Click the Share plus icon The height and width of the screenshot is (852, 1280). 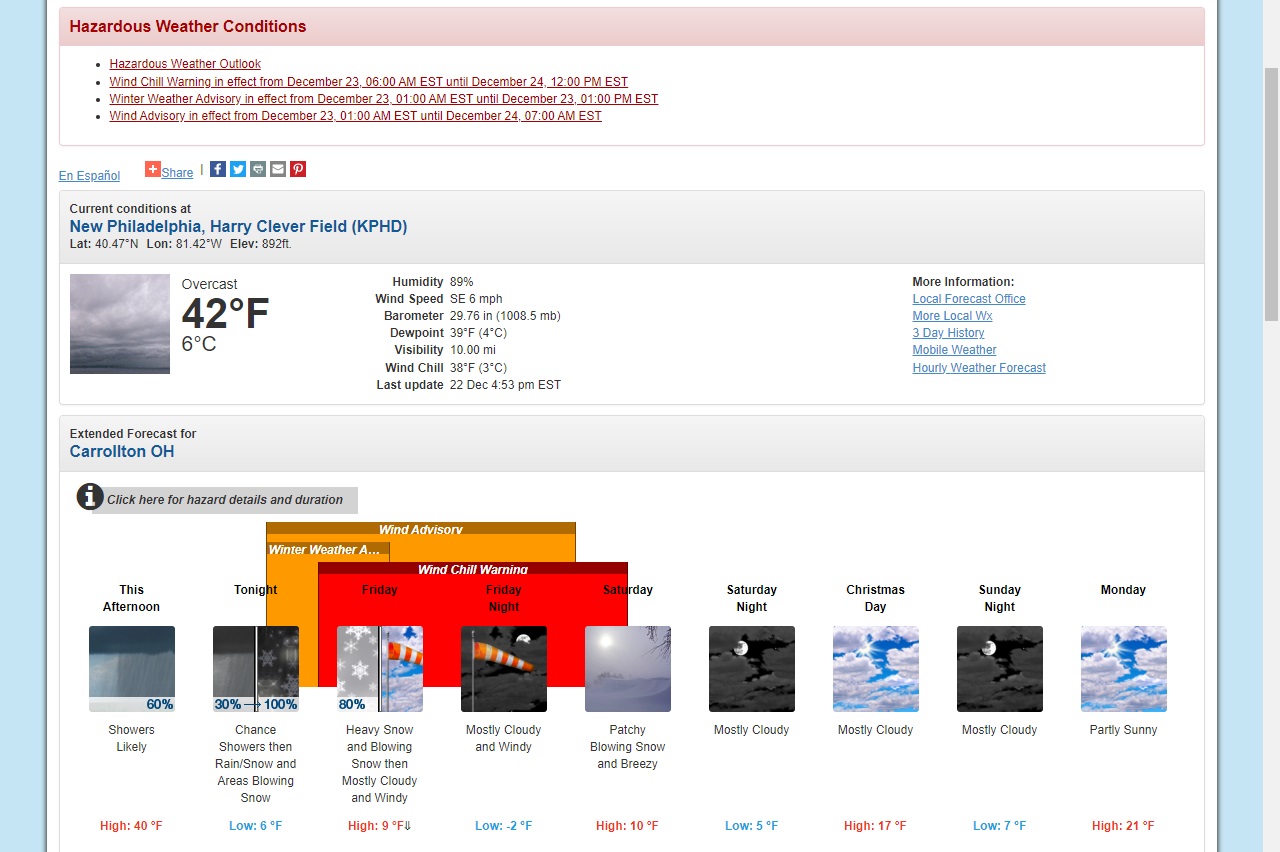[x=153, y=169]
